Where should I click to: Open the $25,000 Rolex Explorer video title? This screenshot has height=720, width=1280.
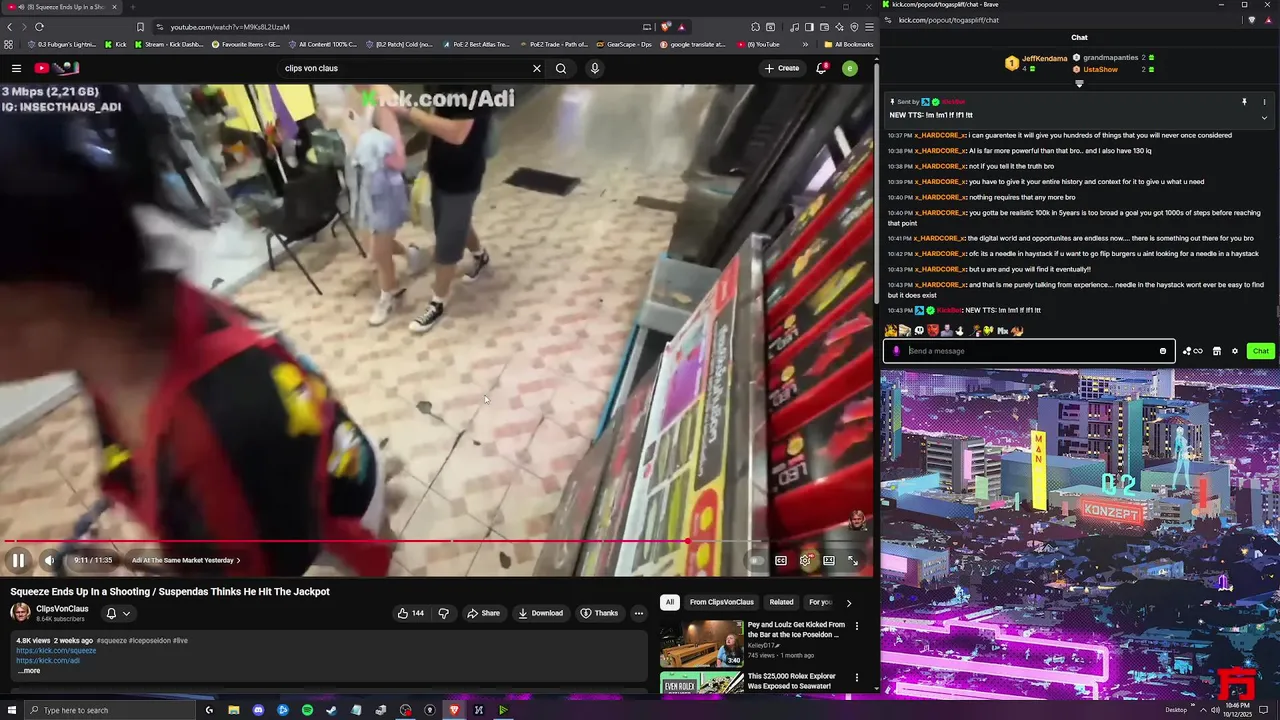click(794, 680)
